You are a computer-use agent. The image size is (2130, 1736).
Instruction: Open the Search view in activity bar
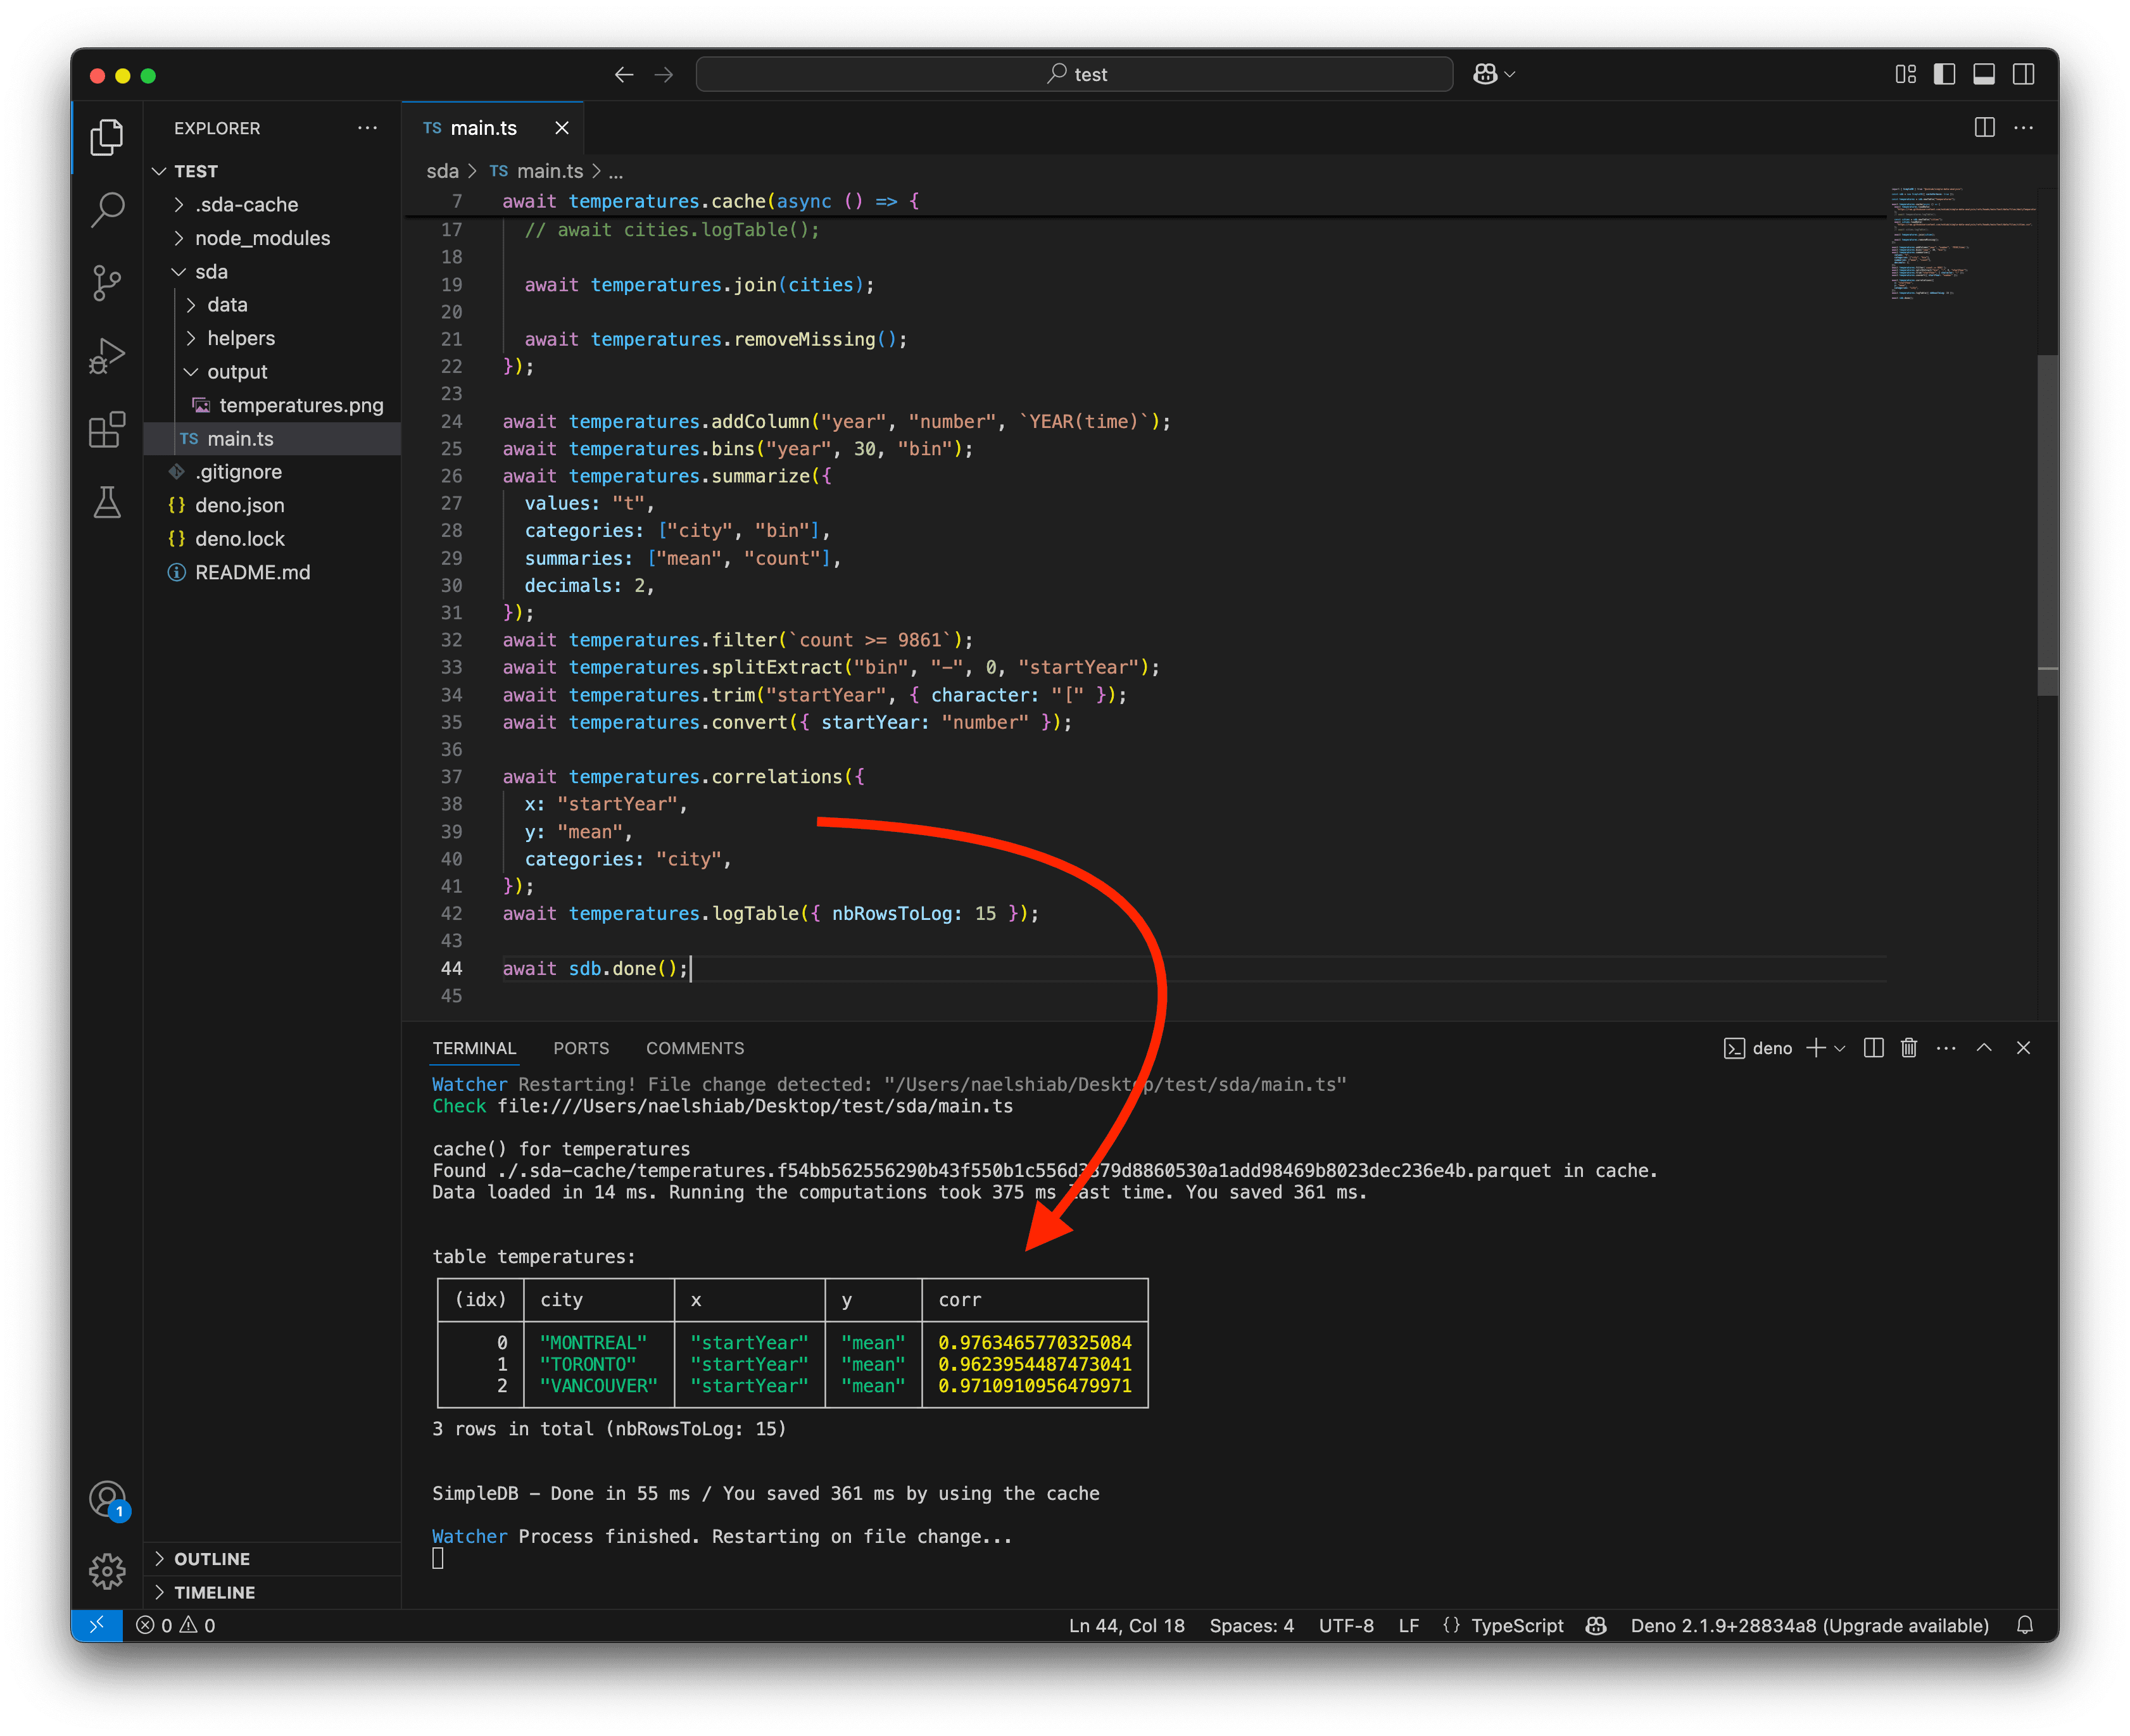coord(107,209)
